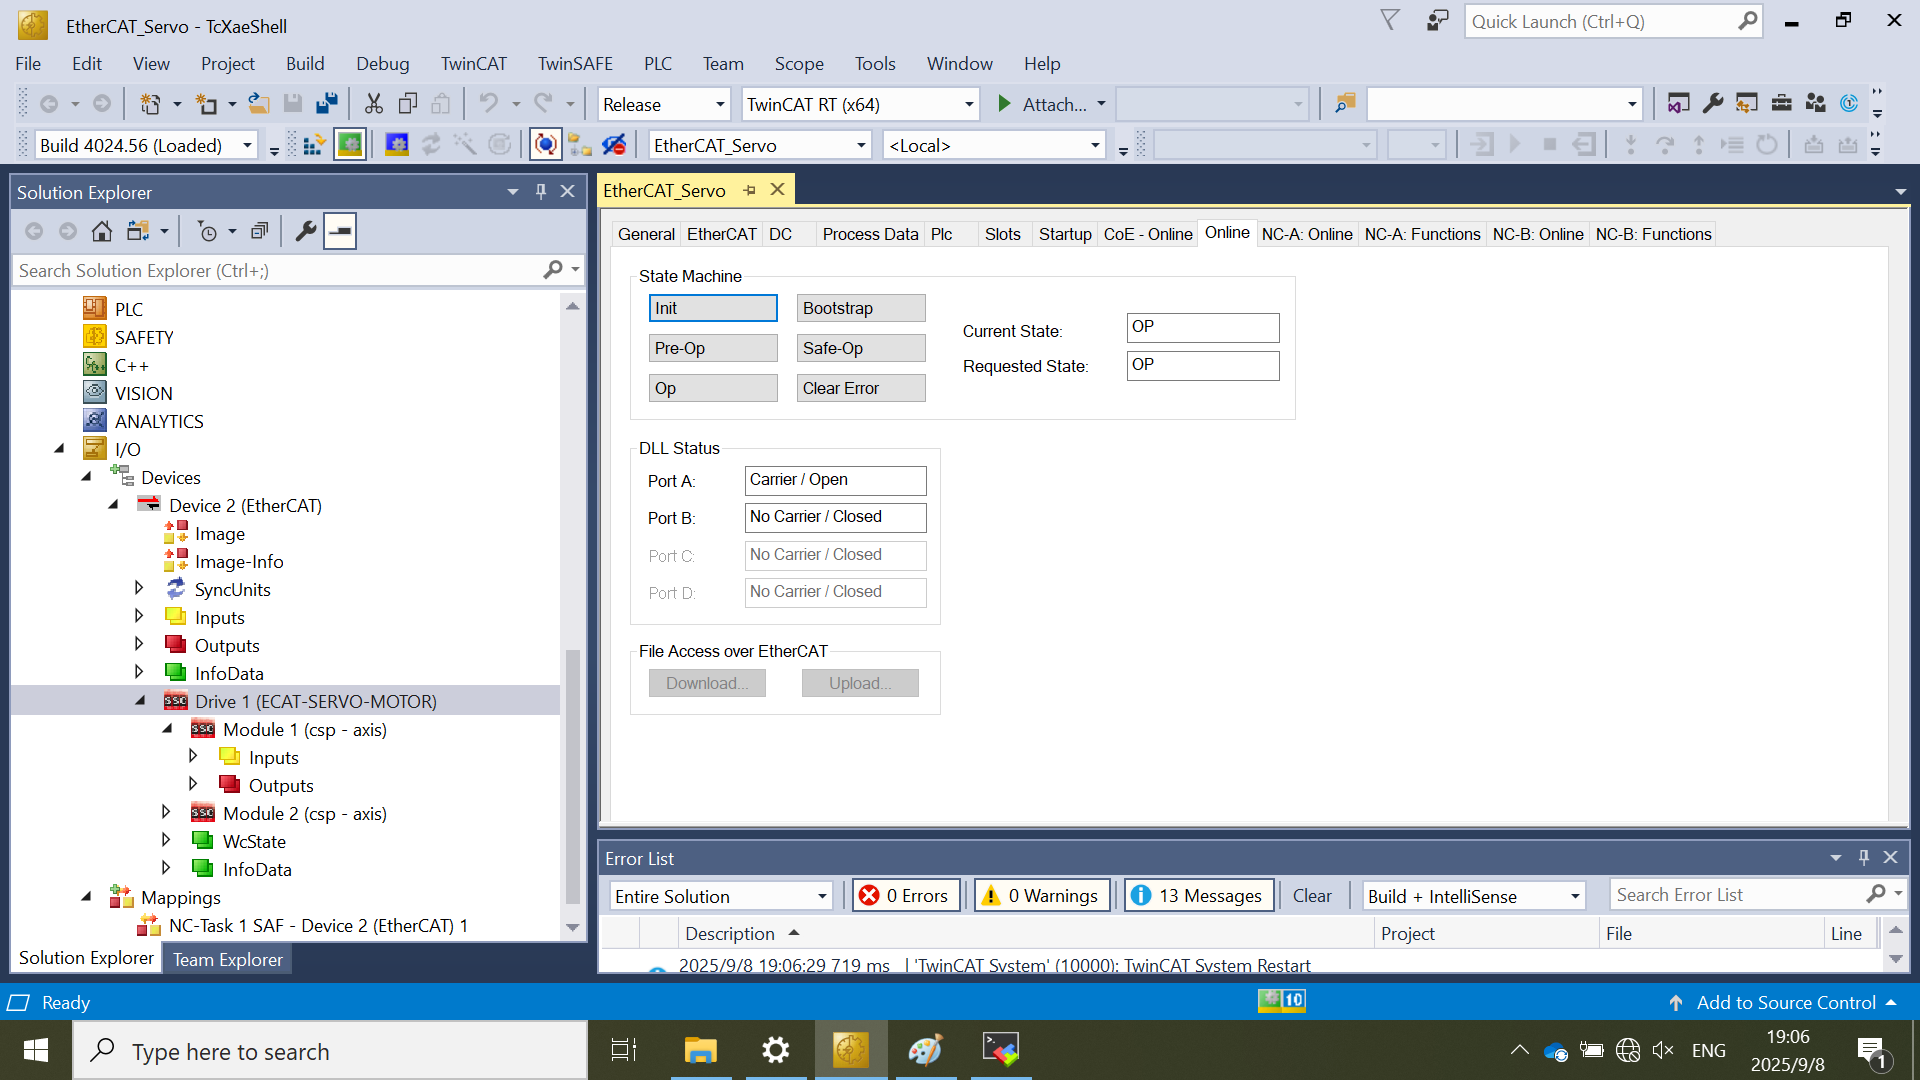Click Home icon in Solution Explorer
Viewport: 1920px width, 1080px height.
pos(101,231)
